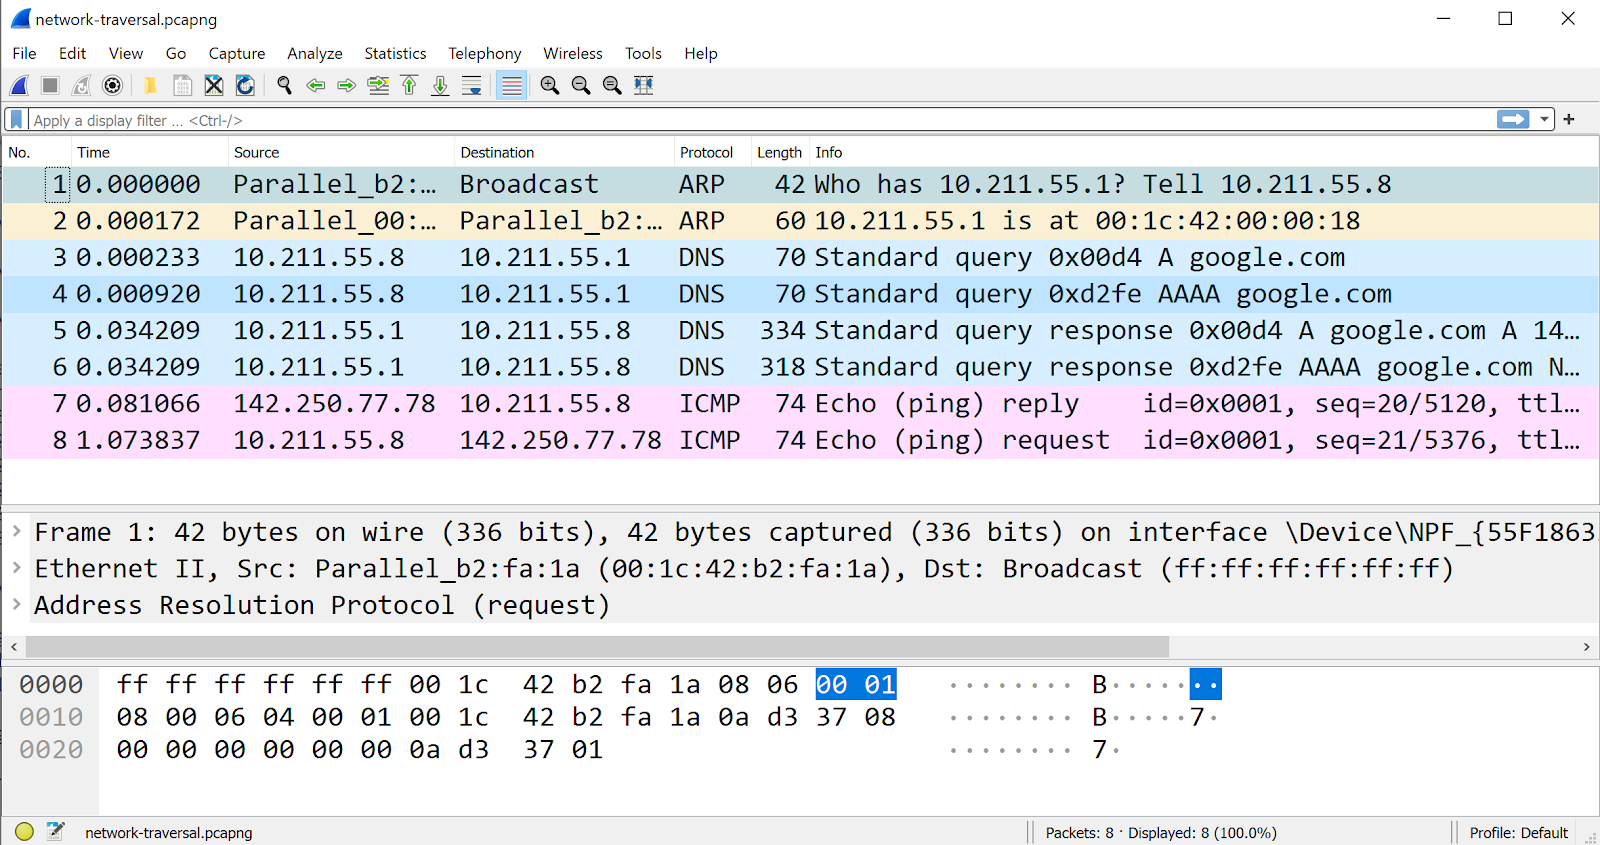
Task: Click the scroll right arrow in the details pane
Action: (x=1586, y=647)
